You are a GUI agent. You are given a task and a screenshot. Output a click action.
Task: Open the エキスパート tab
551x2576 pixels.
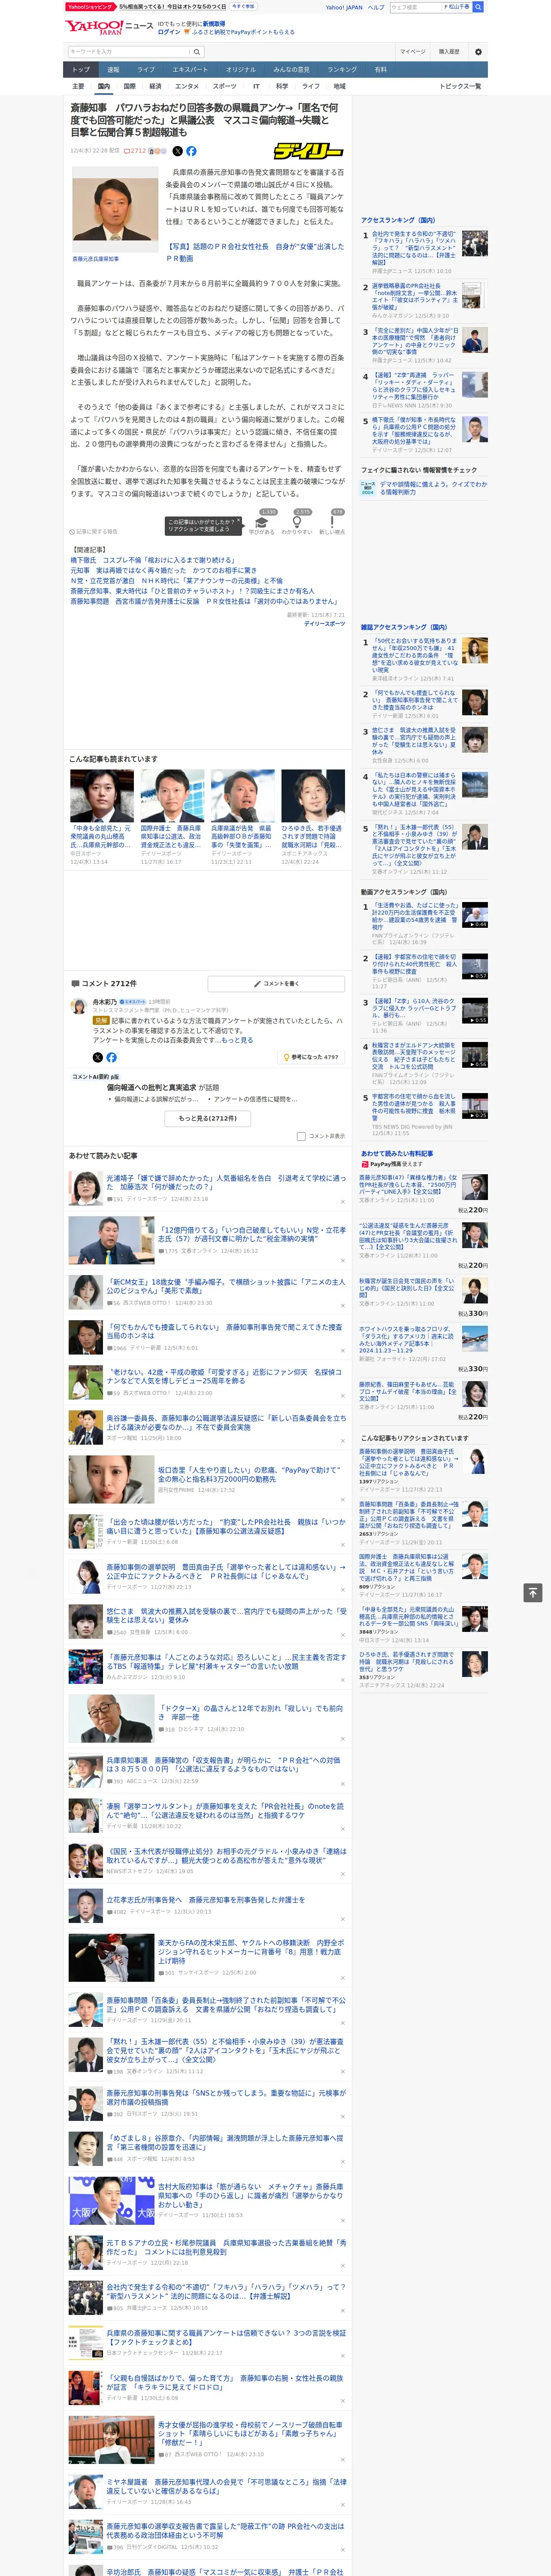pos(190,69)
